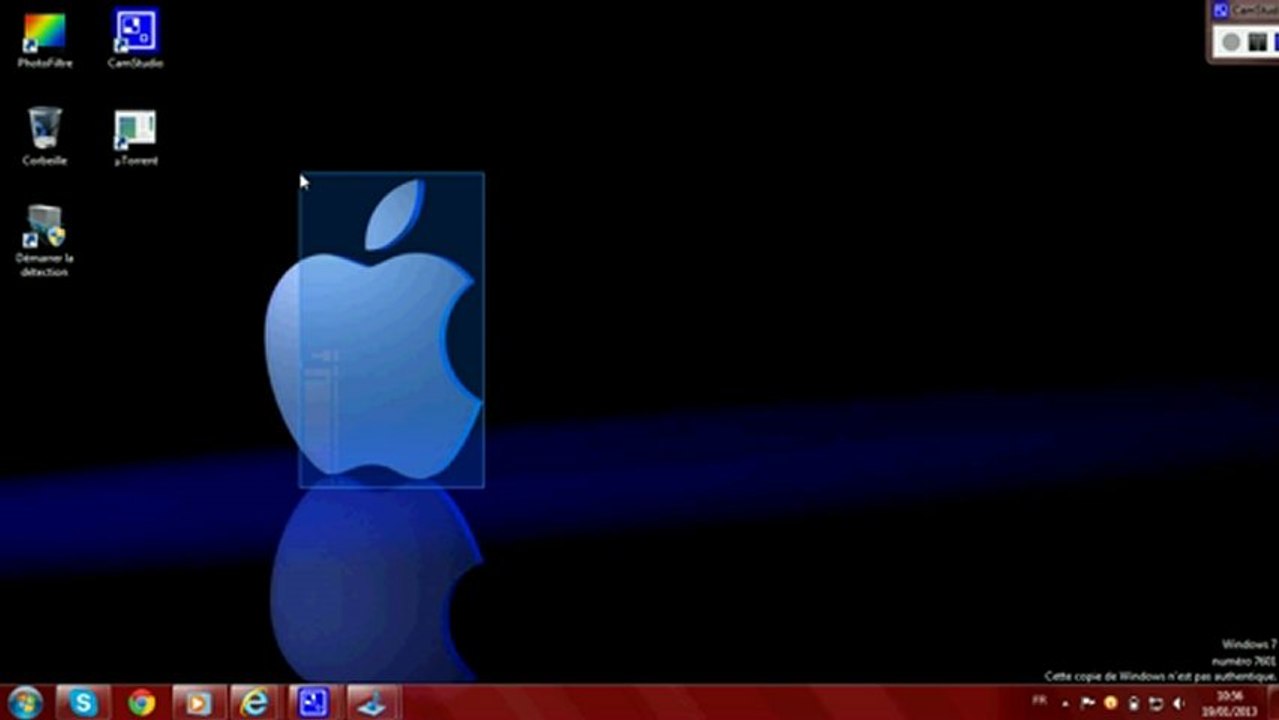The image size is (1279, 720).
Task: Click the round orange tray icon
Action: [x=1110, y=703]
